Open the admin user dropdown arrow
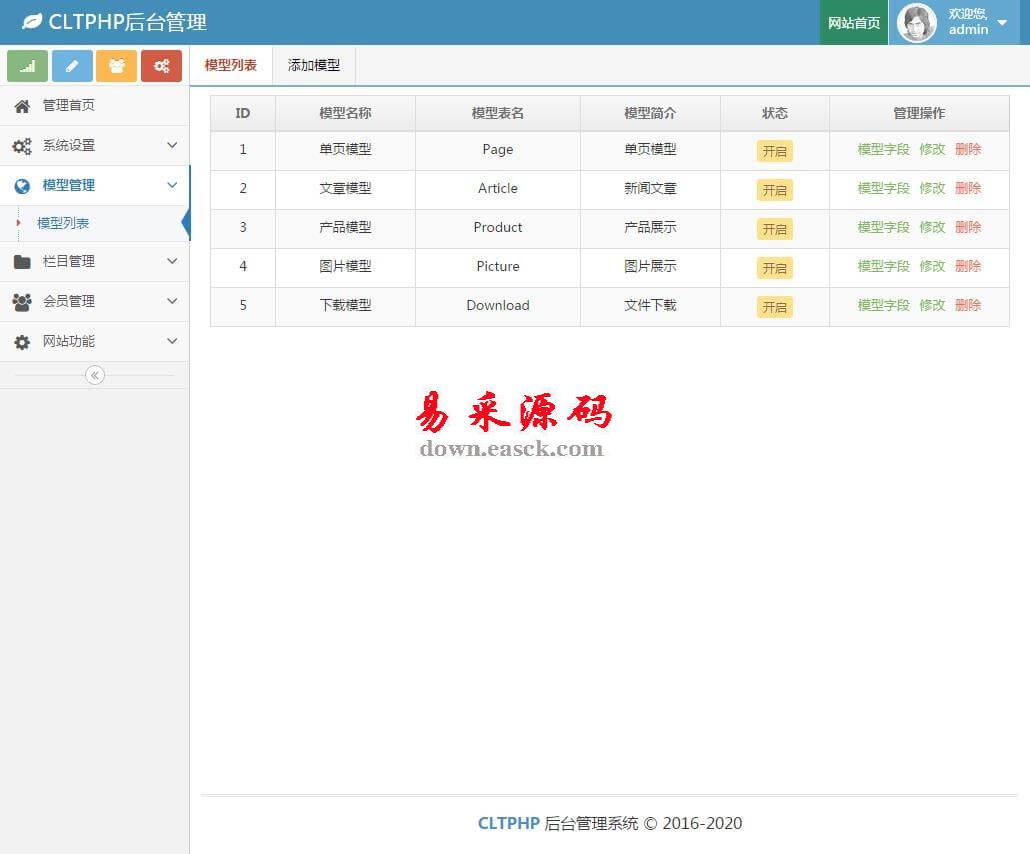Screen dimensions: 1030x854 [x=1002, y=23]
